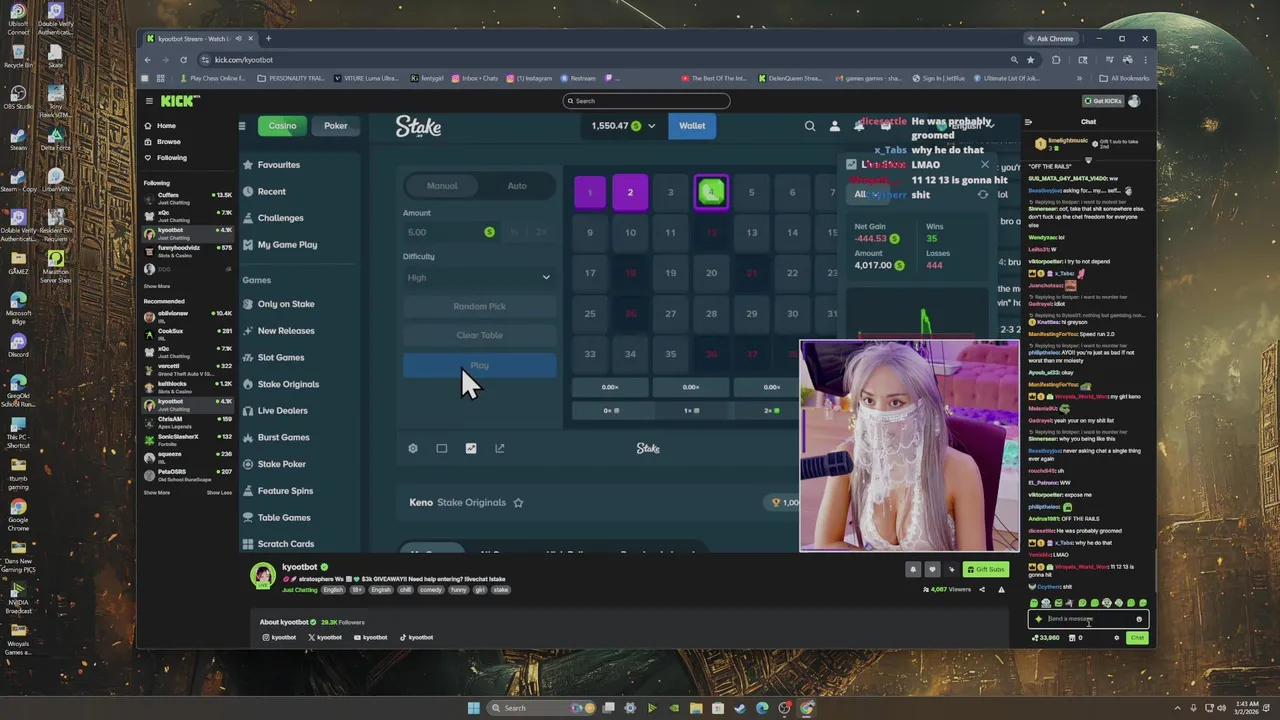The height and width of the screenshot is (720, 1280).
Task: Click the notification bell under the stream
Action: tap(912, 570)
